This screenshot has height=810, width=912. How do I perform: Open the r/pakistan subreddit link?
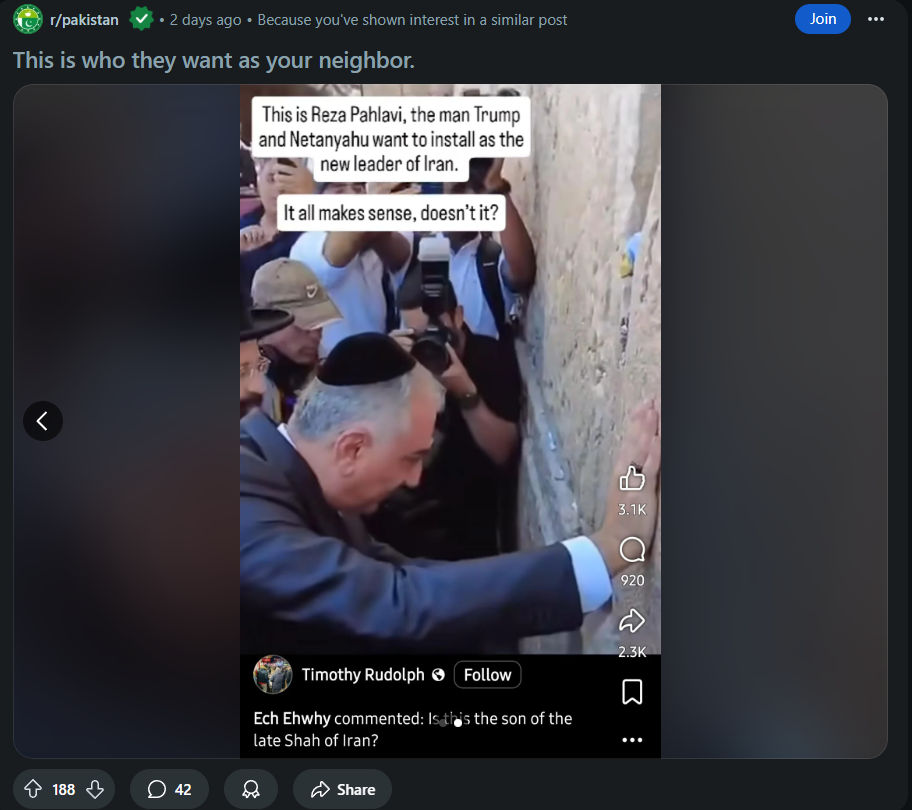pyautogui.click(x=84, y=20)
